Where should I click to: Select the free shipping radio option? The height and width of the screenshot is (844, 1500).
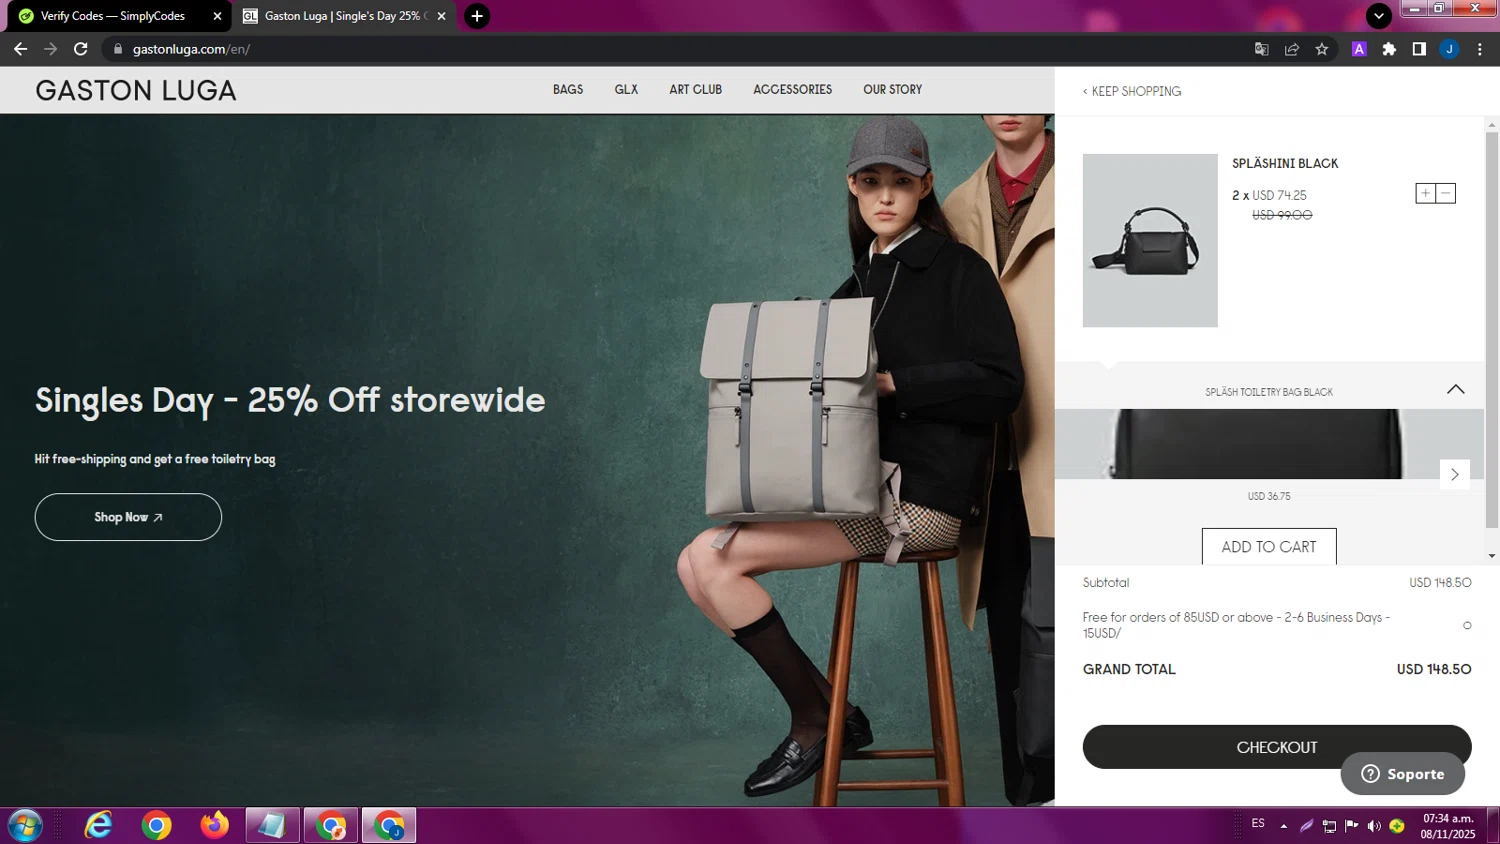click(x=1467, y=625)
